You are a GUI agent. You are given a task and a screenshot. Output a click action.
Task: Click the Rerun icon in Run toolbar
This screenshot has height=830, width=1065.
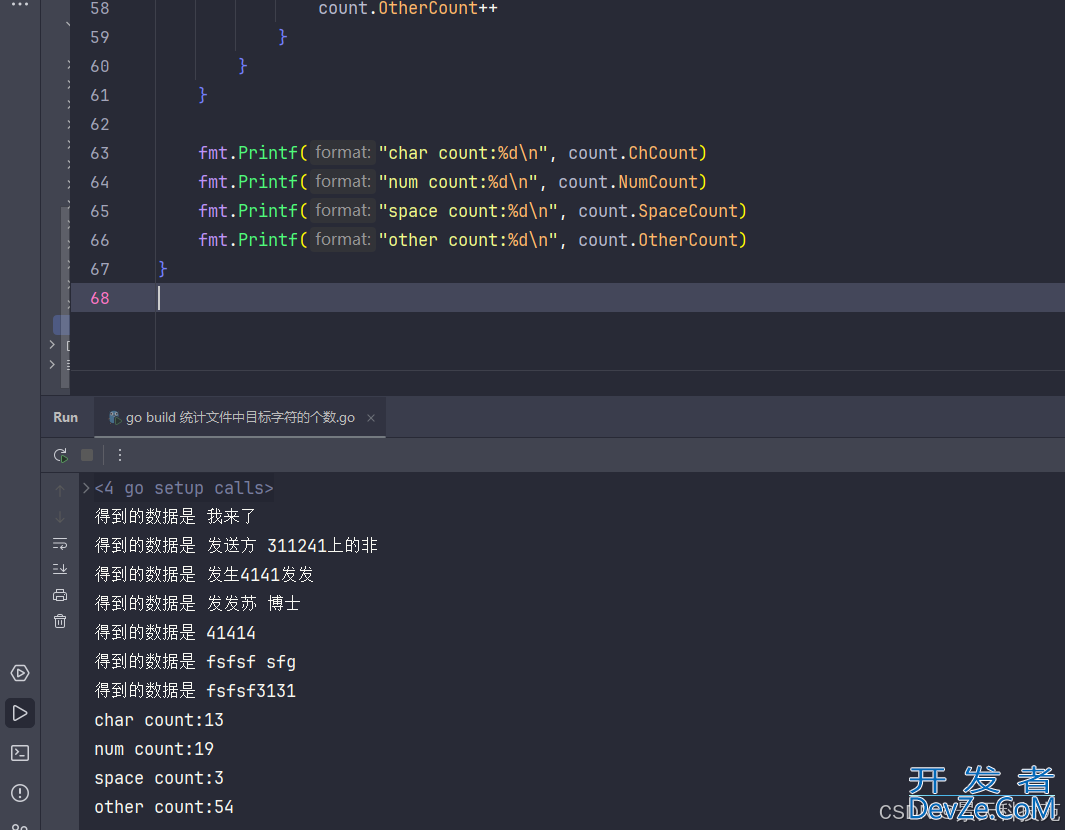point(60,455)
